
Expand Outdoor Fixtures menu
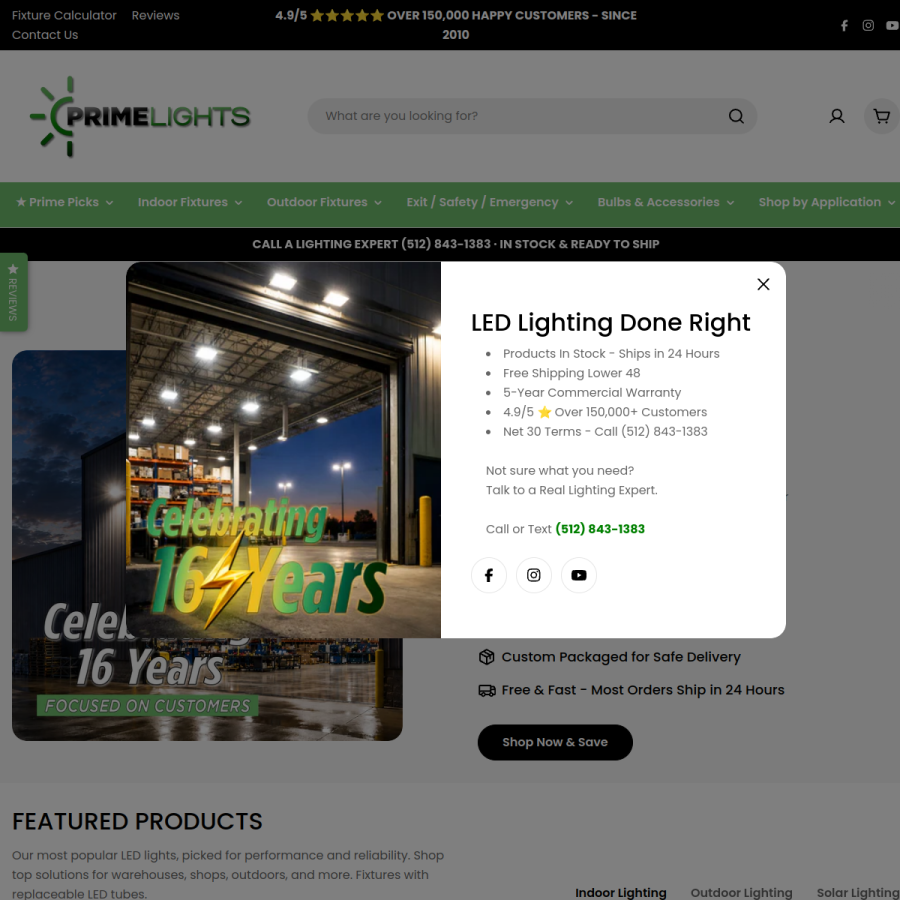[324, 202]
